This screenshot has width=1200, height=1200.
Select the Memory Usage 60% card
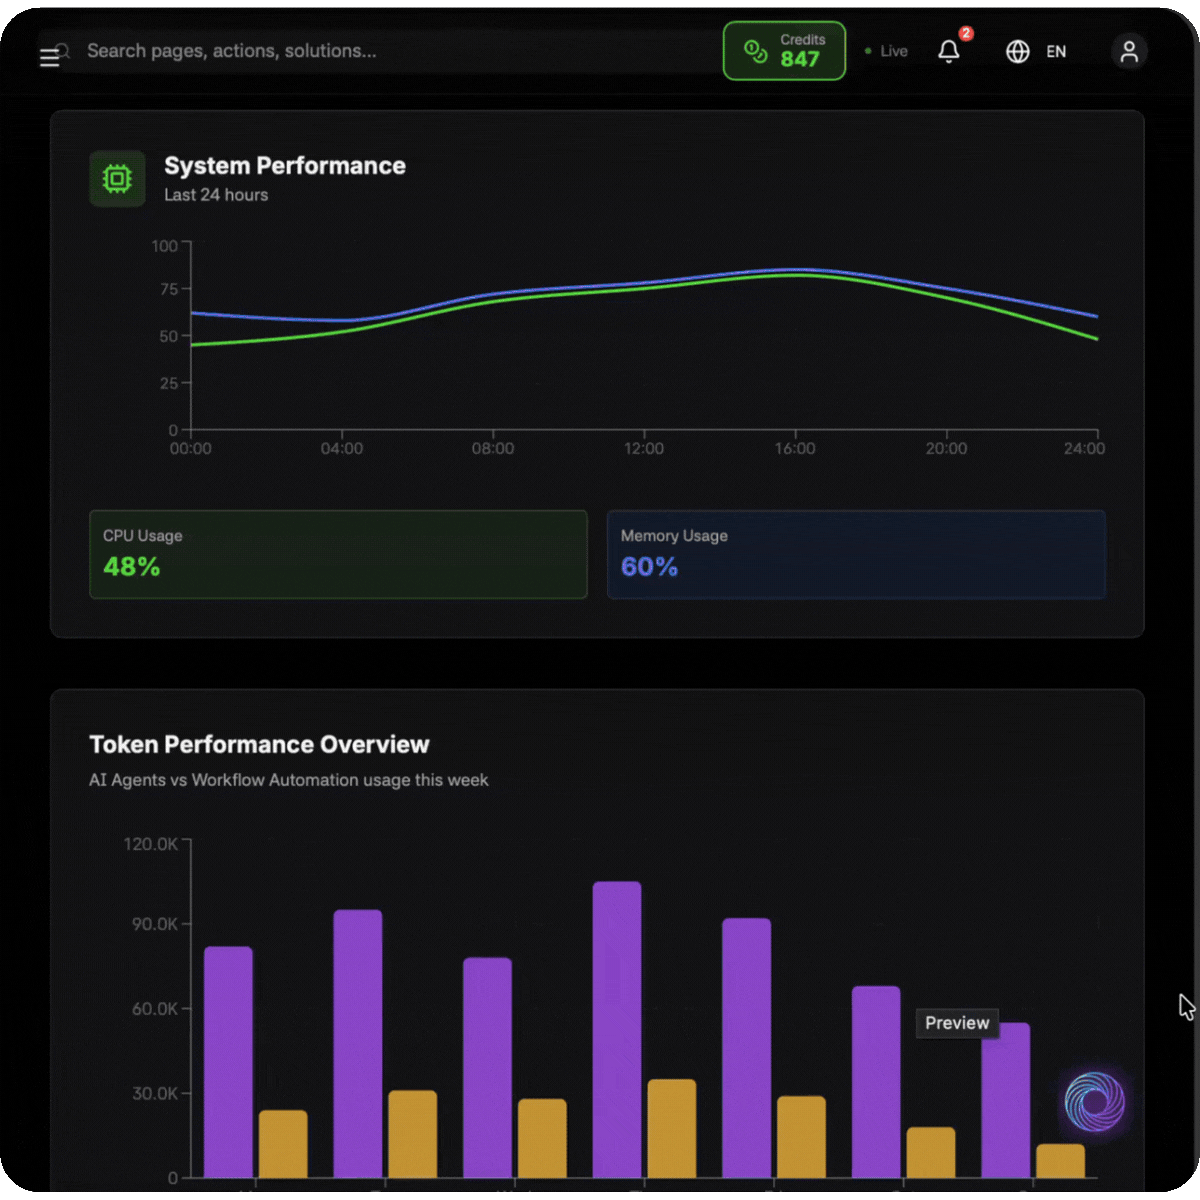856,555
